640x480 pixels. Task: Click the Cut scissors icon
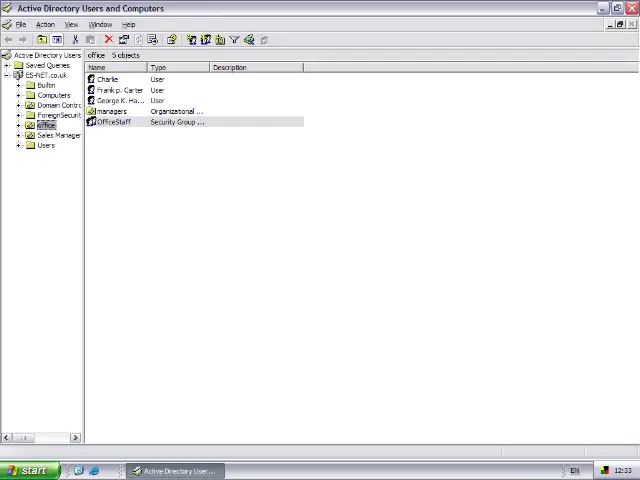tap(75, 40)
